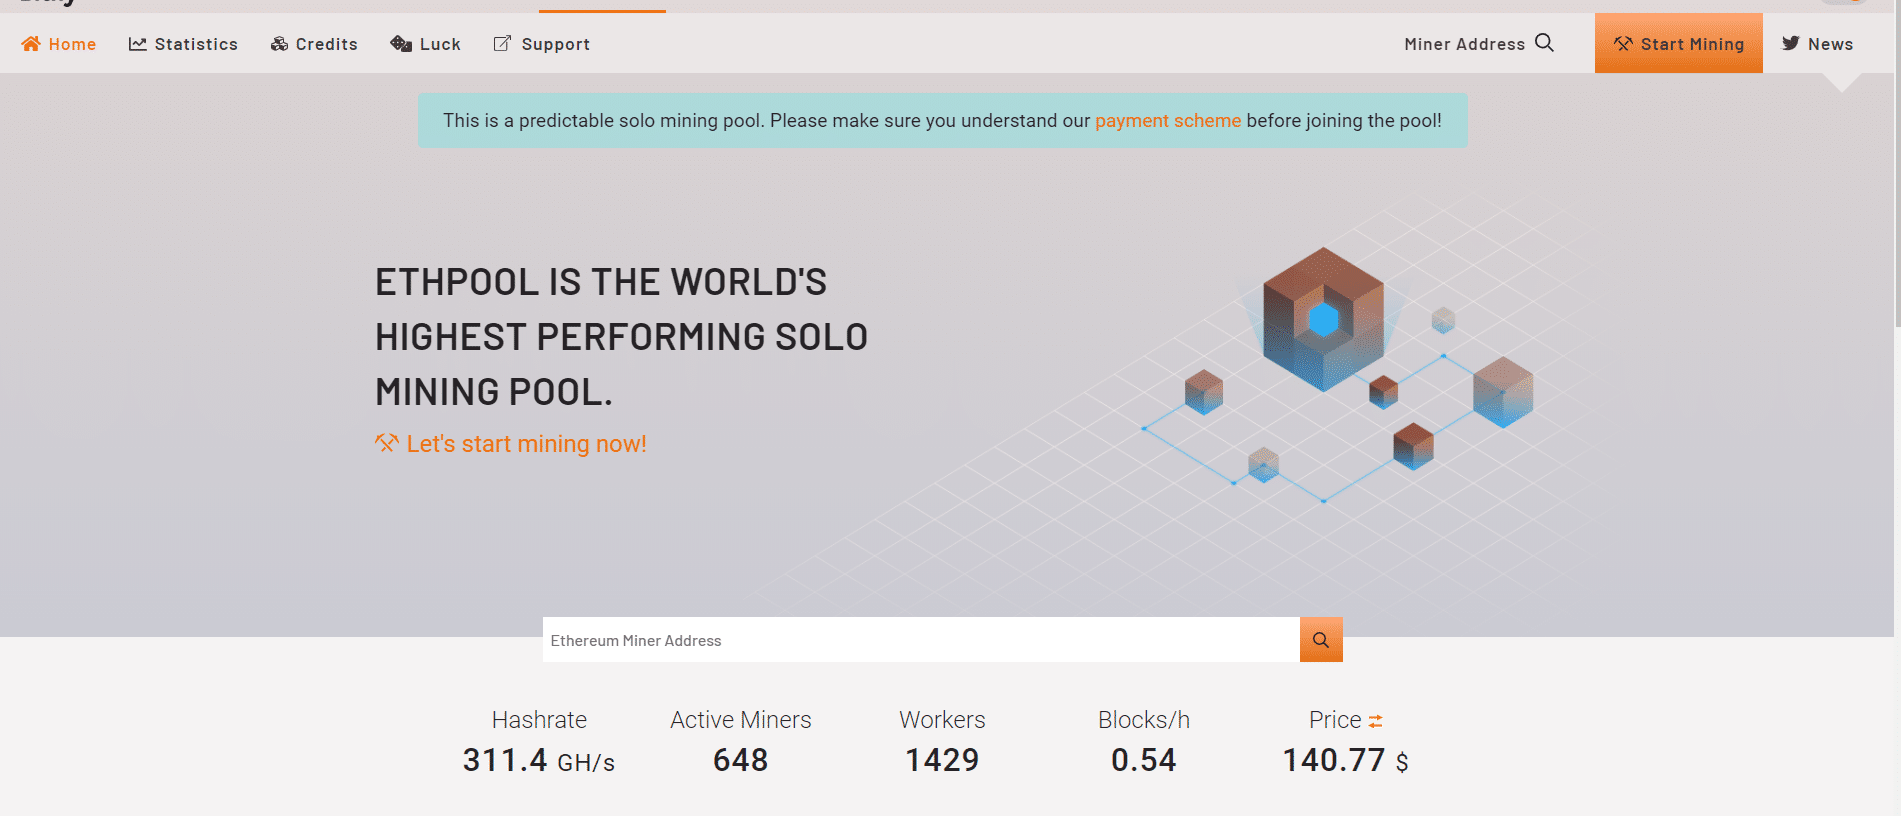
Task: Click the cubes icon next to Credits
Action: (280, 44)
